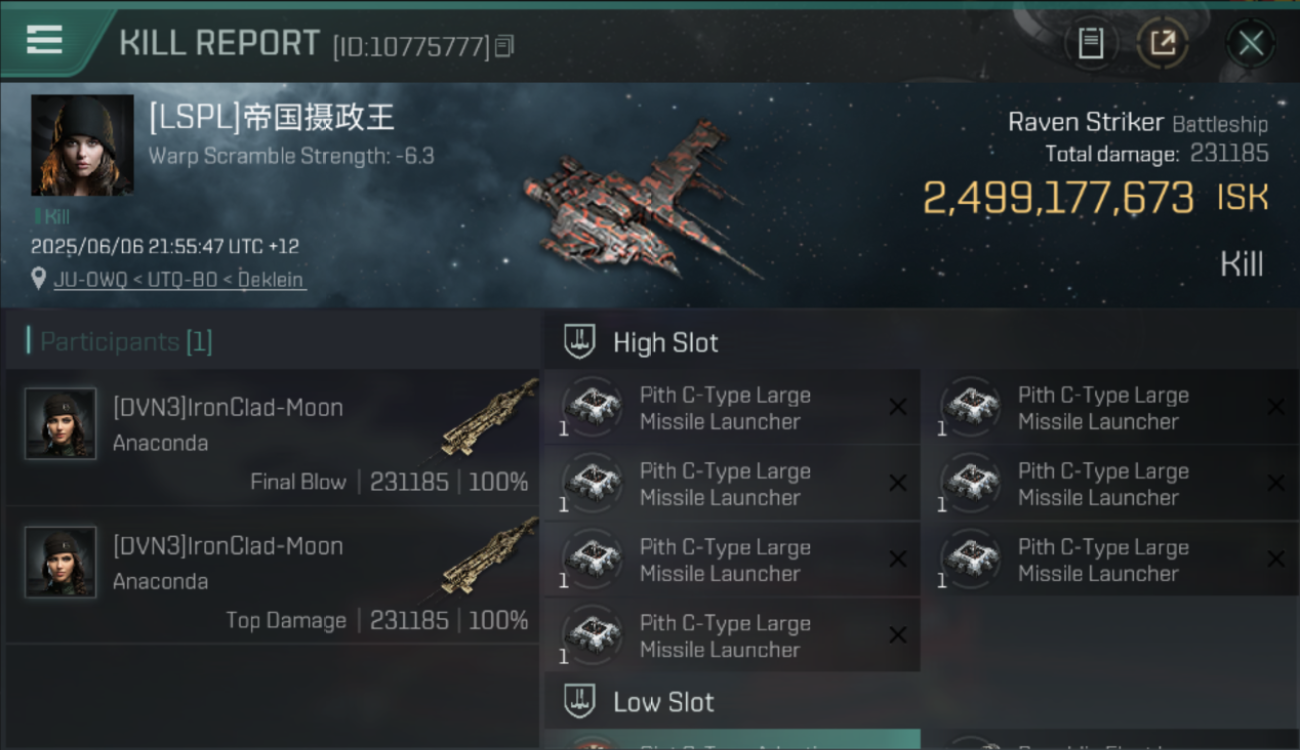Inspect the Anaconda ship icon on Final Blow row

(490, 418)
